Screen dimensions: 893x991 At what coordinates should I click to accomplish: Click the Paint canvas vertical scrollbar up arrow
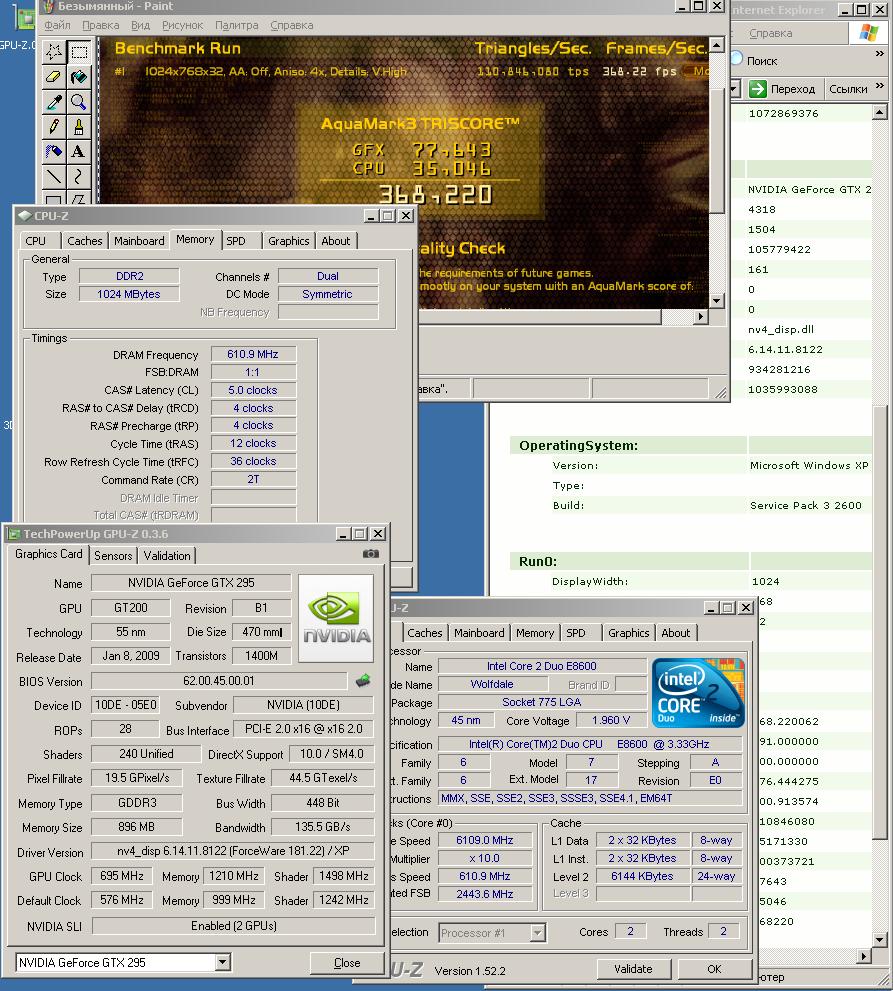pos(717,44)
